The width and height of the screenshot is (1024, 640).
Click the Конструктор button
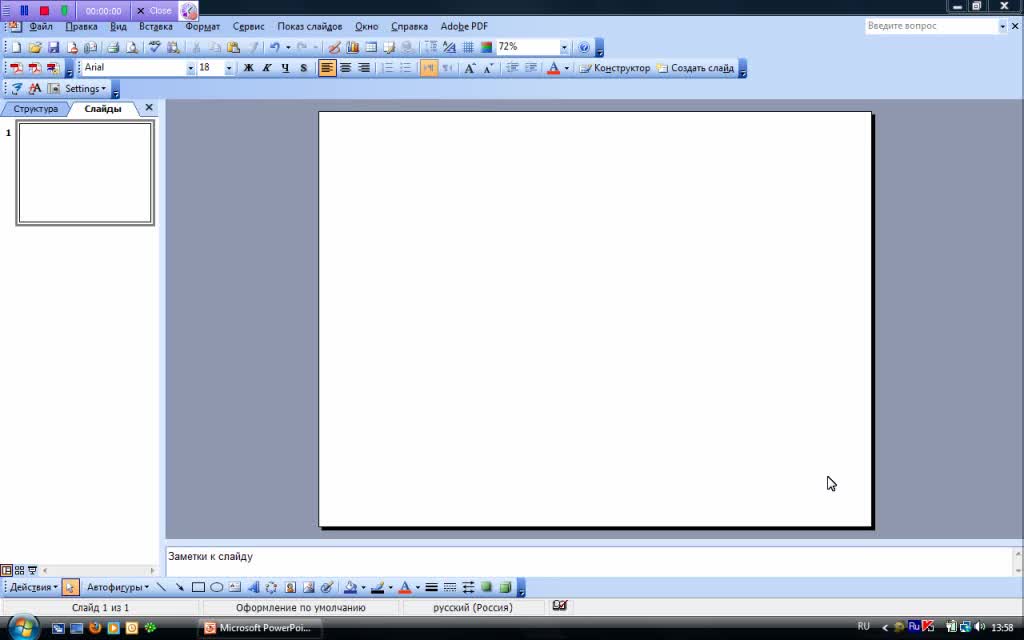pyautogui.click(x=615, y=68)
